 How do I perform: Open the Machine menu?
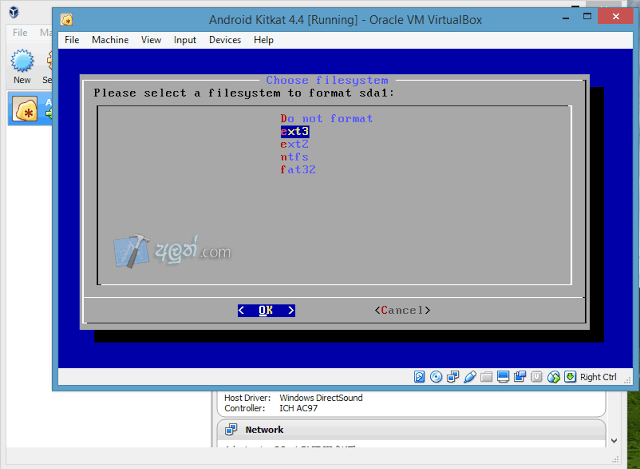110,40
